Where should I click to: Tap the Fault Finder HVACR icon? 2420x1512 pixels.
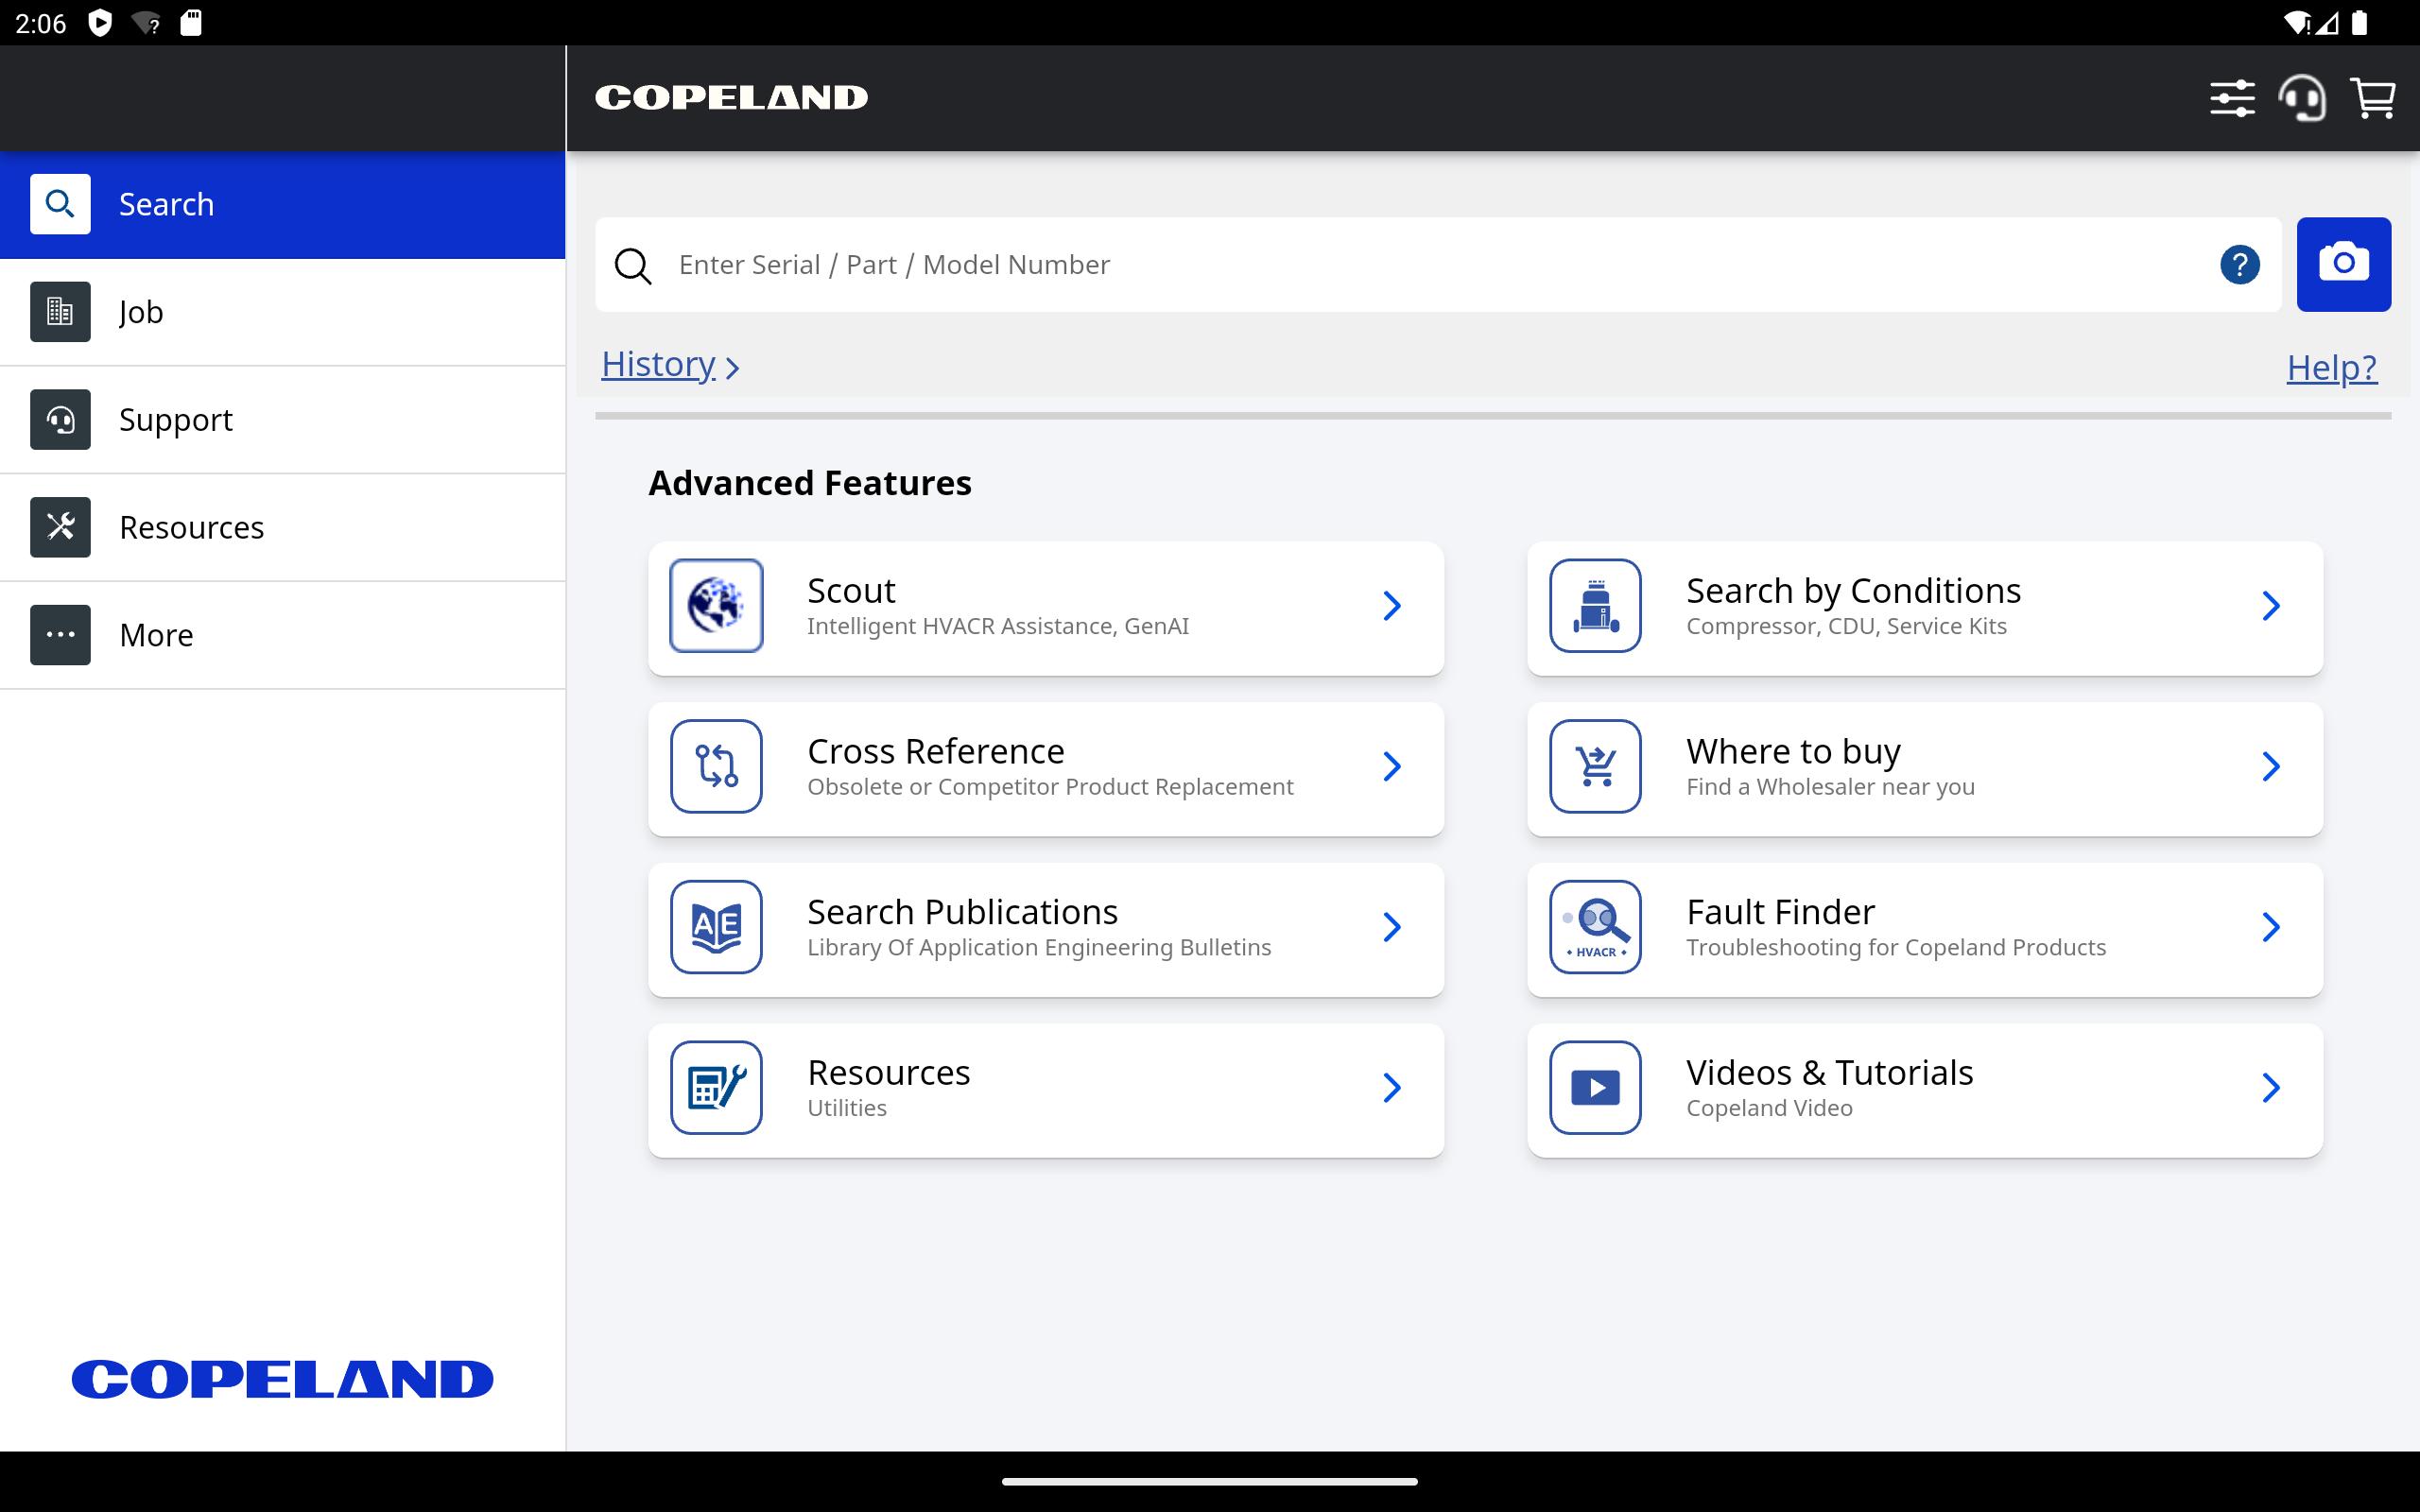[1595, 927]
